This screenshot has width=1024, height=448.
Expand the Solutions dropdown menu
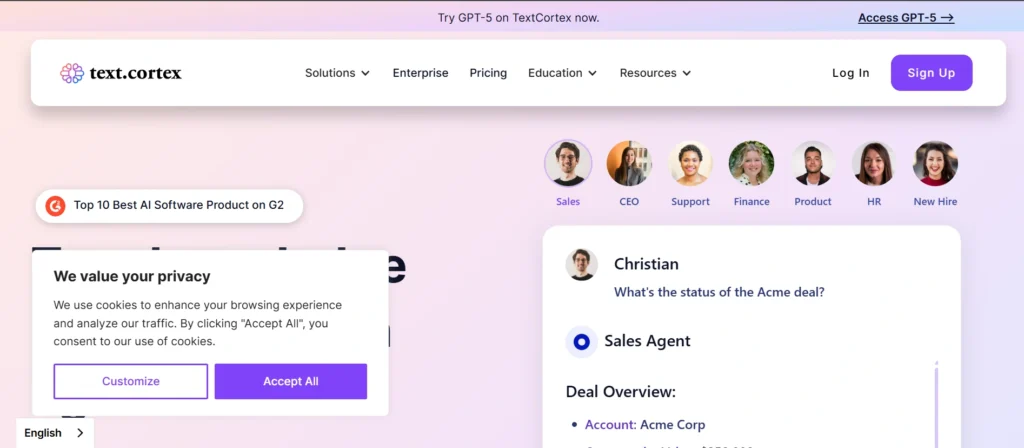point(337,73)
